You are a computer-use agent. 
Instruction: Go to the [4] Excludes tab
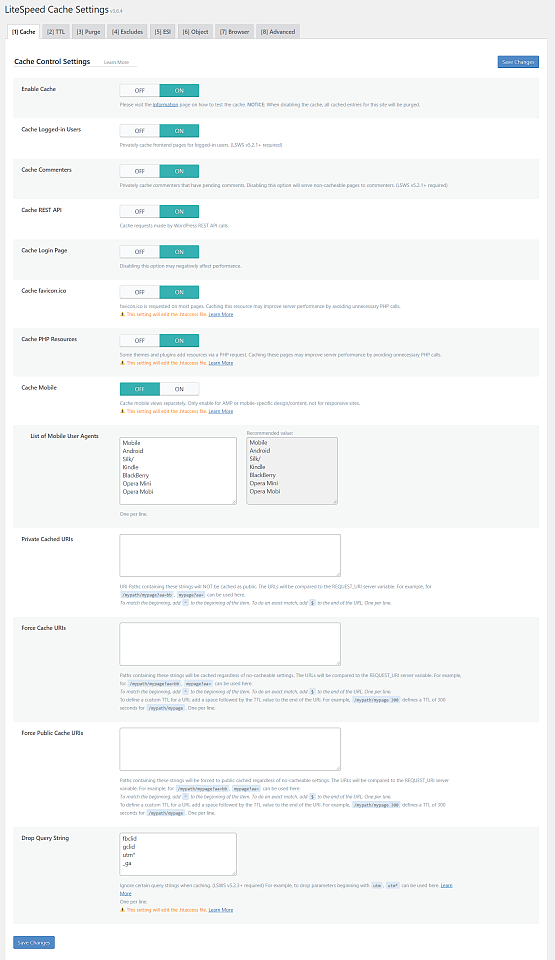click(x=127, y=32)
